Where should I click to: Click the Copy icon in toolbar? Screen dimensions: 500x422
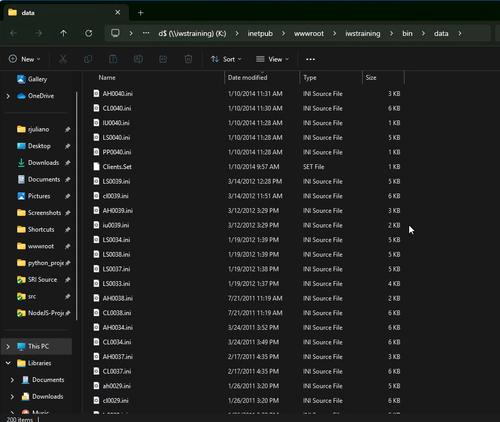[x=88, y=59]
